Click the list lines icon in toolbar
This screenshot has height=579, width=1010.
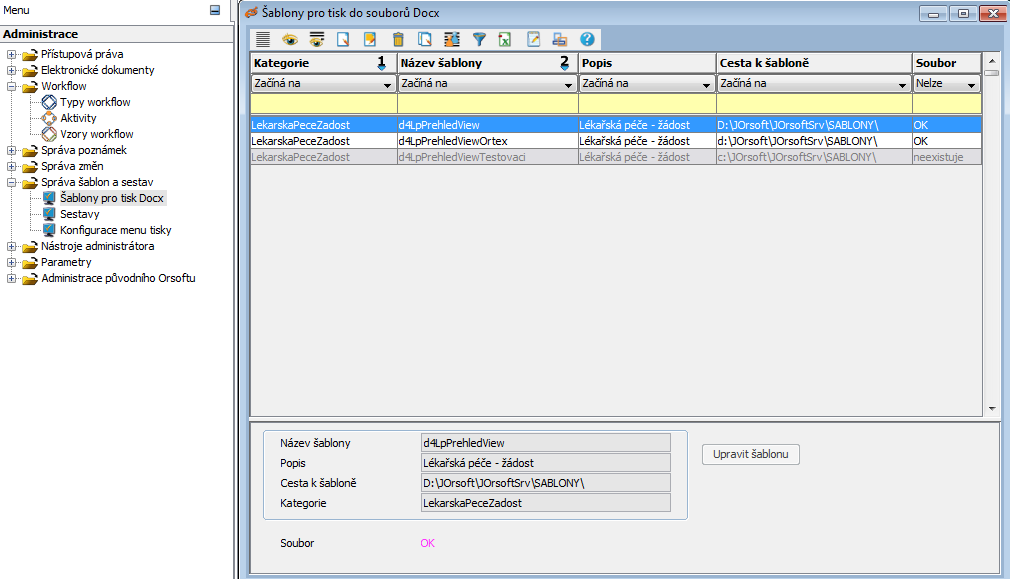263,39
